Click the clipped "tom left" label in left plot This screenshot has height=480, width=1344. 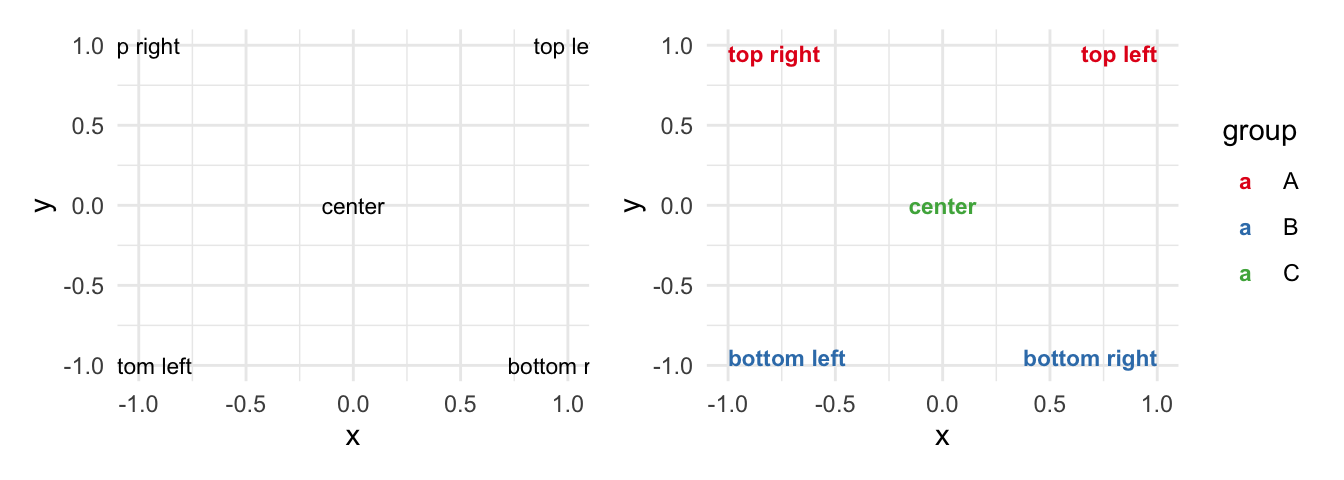[x=154, y=367]
